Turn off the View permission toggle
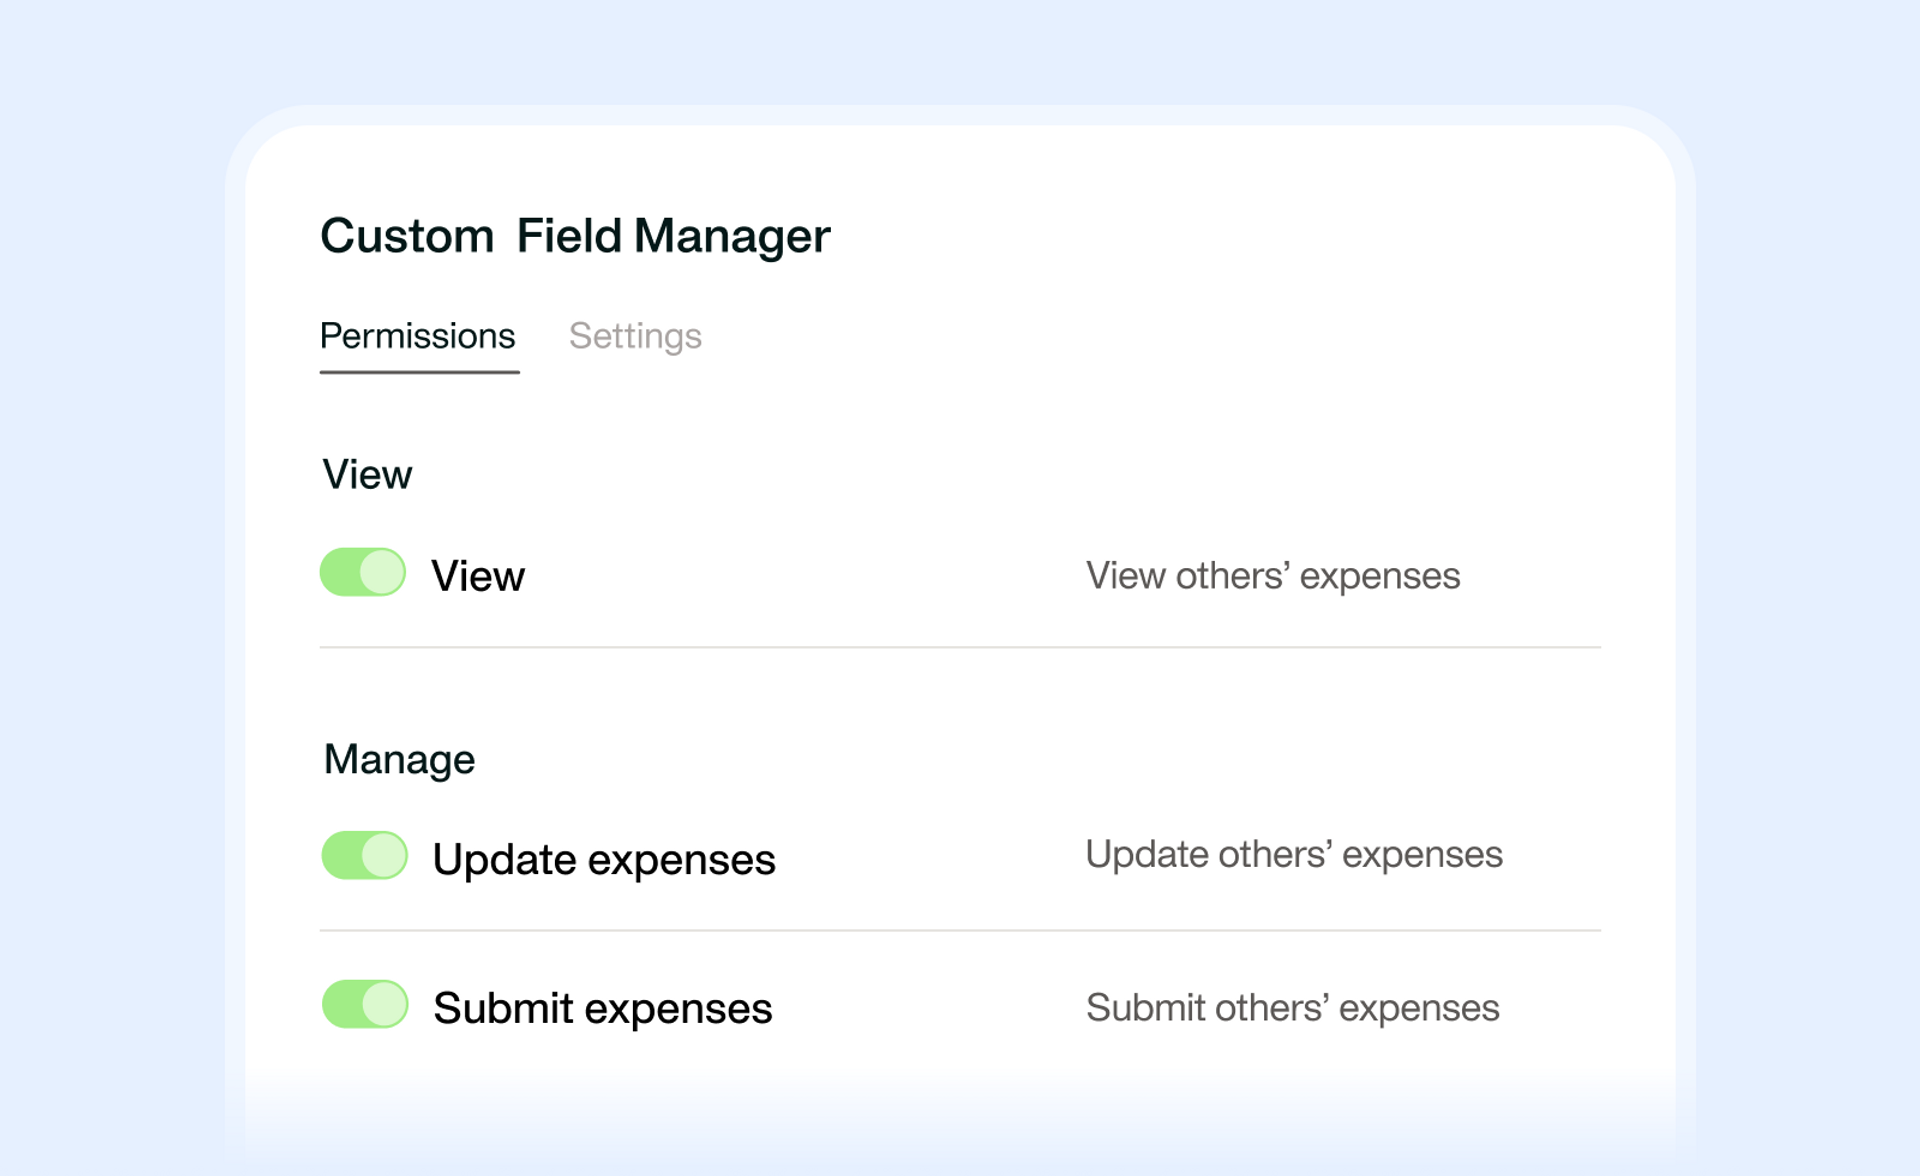Viewport: 1920px width, 1176px height. click(363, 572)
